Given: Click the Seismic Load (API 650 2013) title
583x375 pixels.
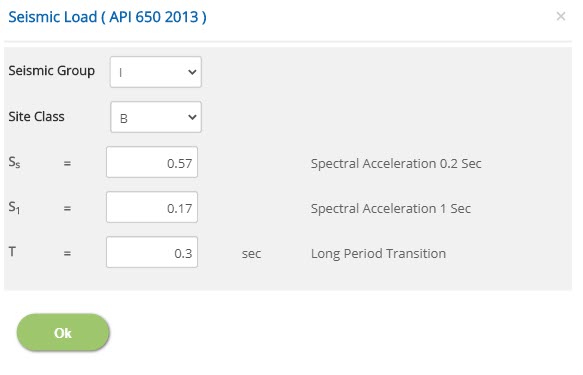Looking at the screenshot, I should [107, 17].
